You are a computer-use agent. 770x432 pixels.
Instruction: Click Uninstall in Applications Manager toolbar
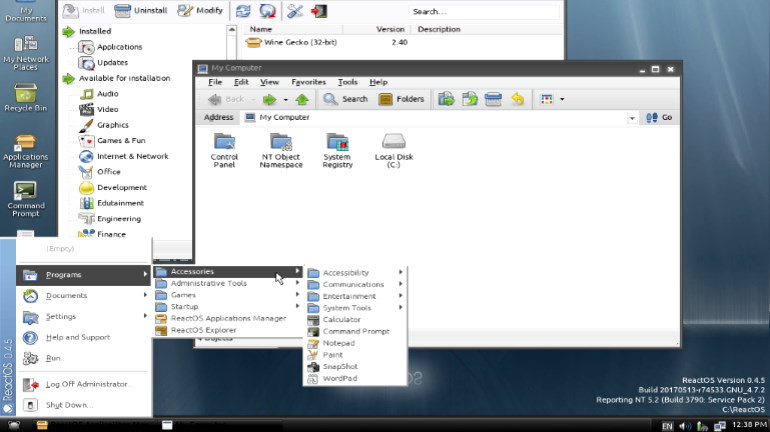141,10
